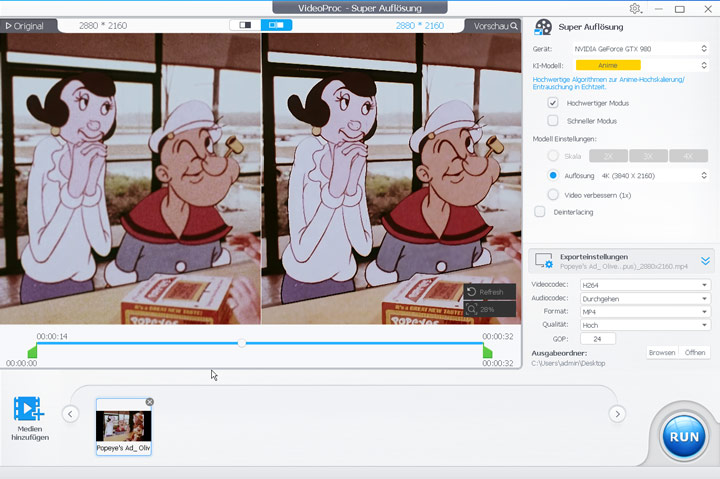Switch to single split view mode
The height and width of the screenshot is (479, 720).
[245, 25]
